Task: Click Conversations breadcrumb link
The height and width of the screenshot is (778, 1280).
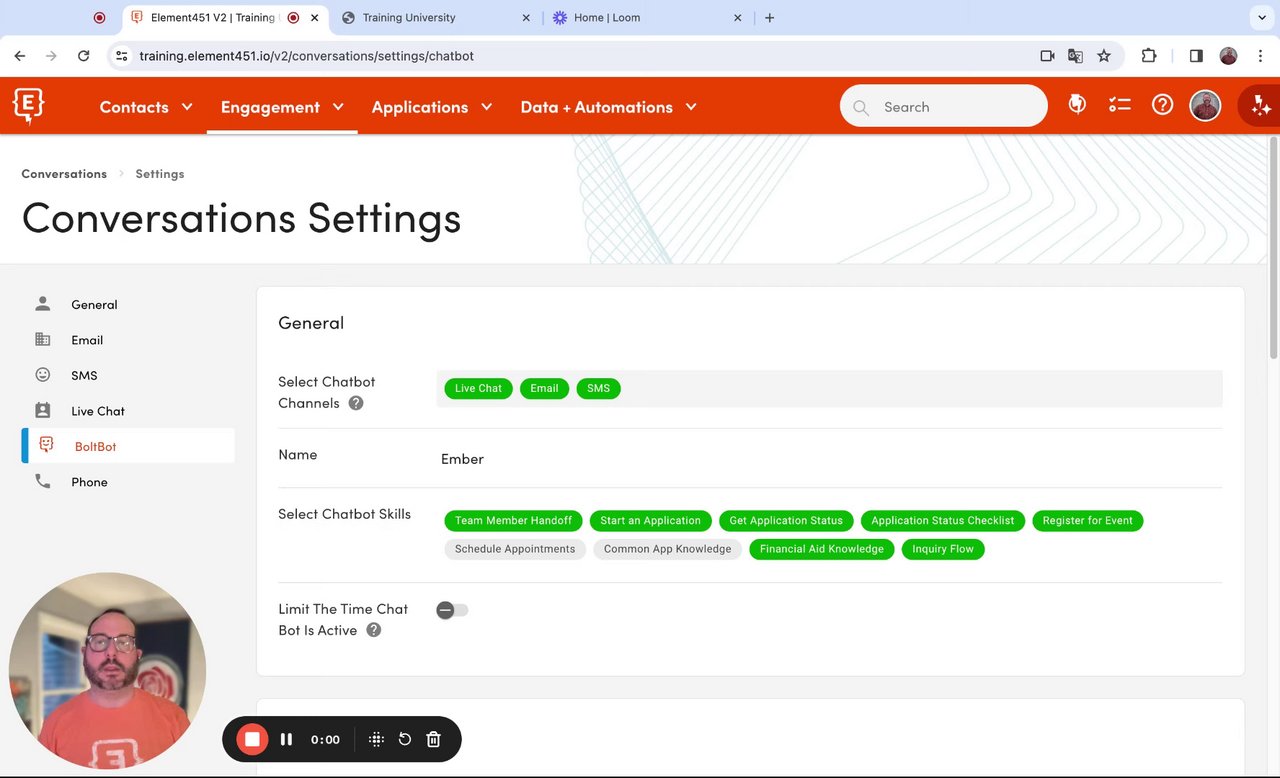Action: [x=64, y=174]
